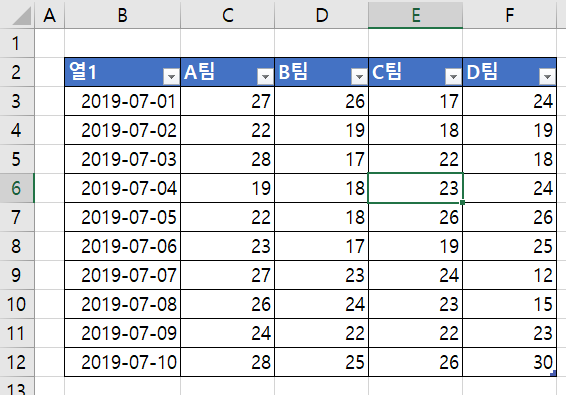
Task: Open the D팀 column filter dropdown
Action: point(547,76)
